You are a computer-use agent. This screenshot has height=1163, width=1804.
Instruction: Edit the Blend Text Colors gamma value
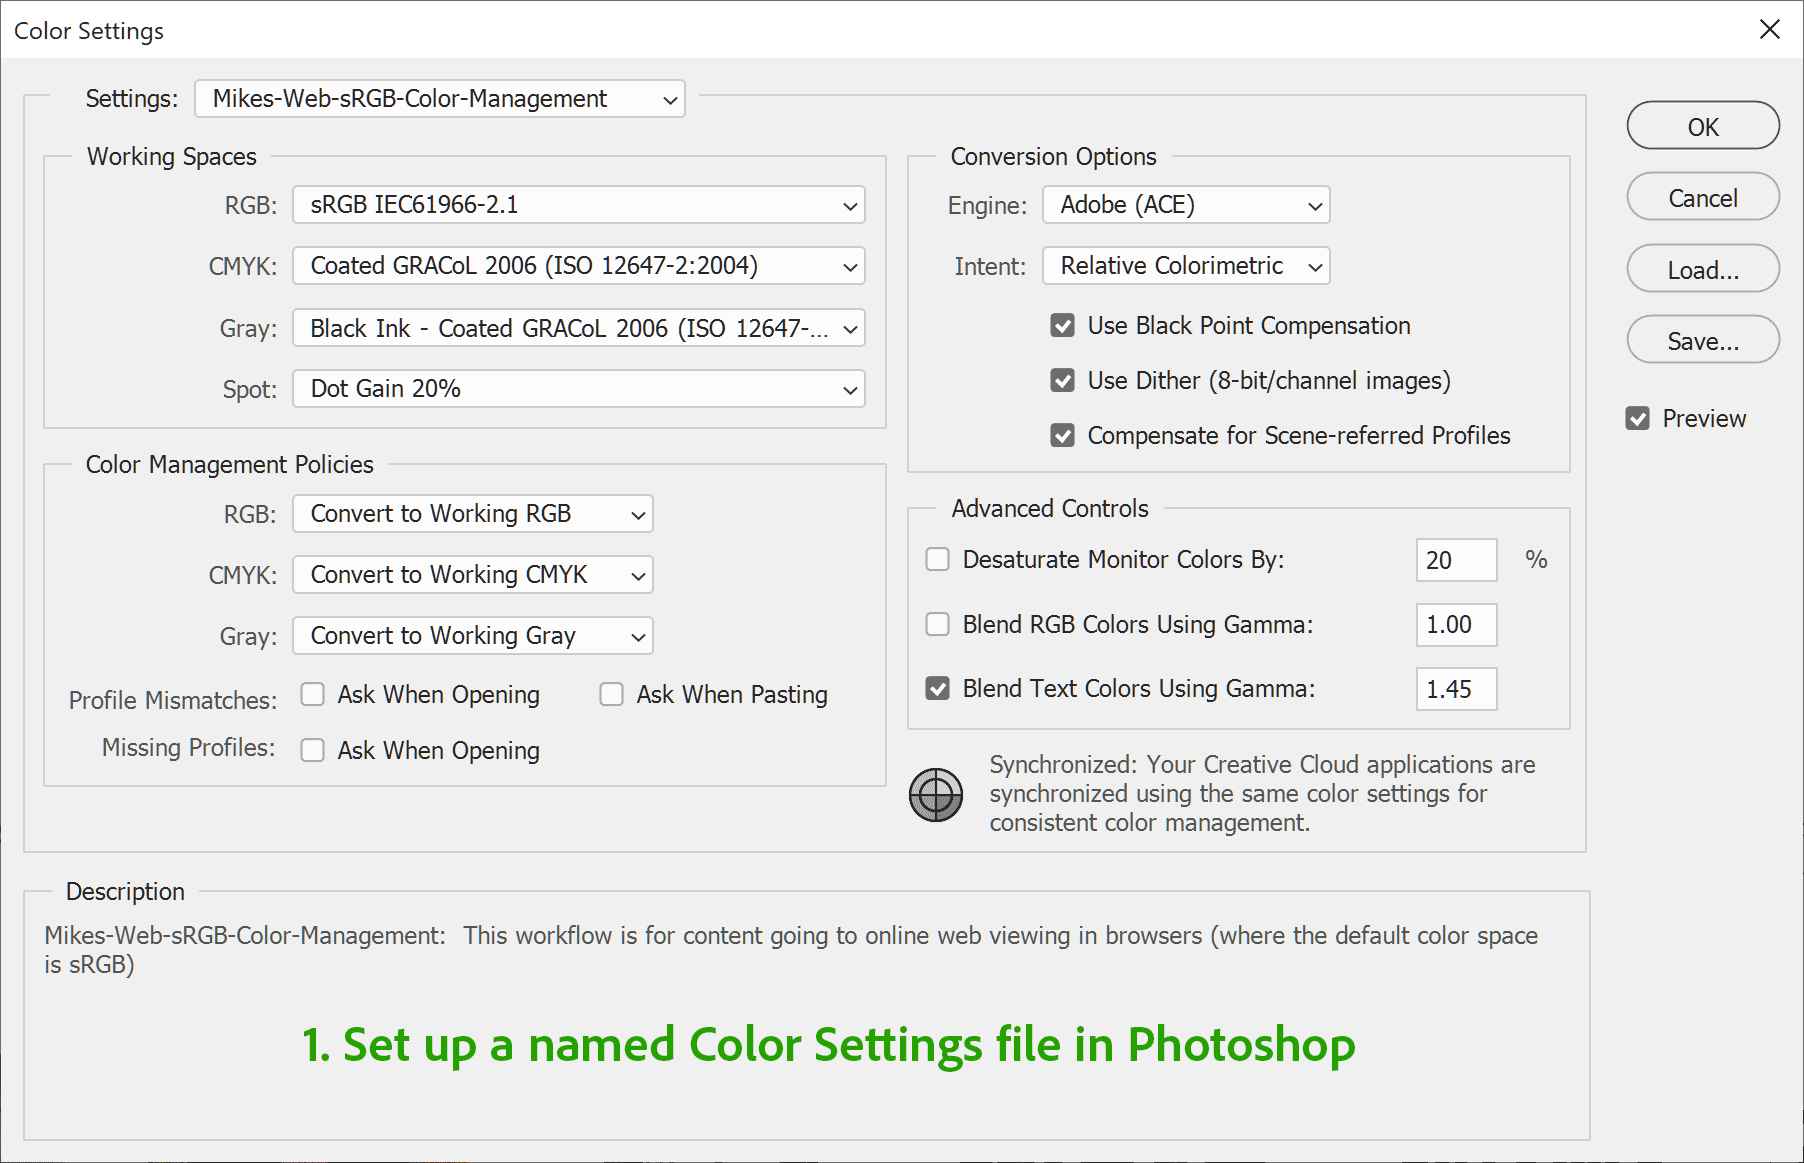pos(1456,689)
